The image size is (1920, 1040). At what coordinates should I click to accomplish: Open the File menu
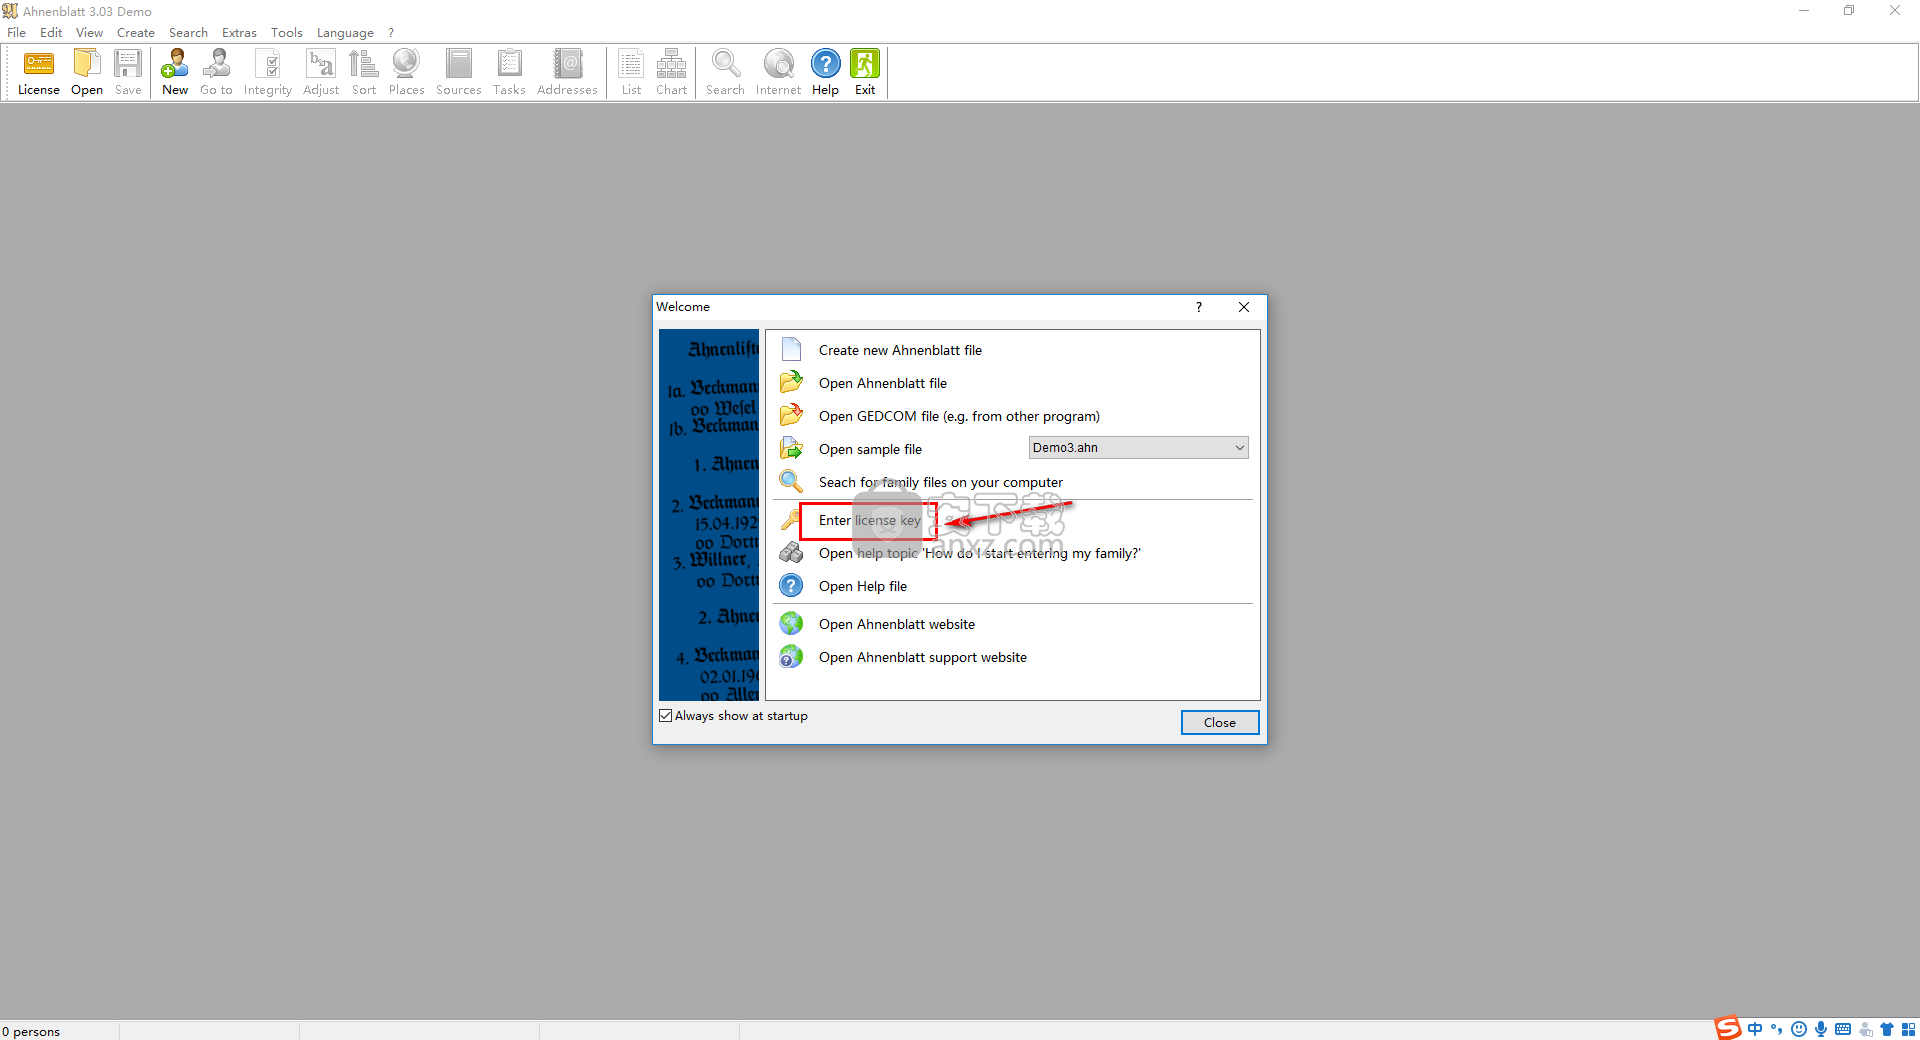[x=16, y=32]
